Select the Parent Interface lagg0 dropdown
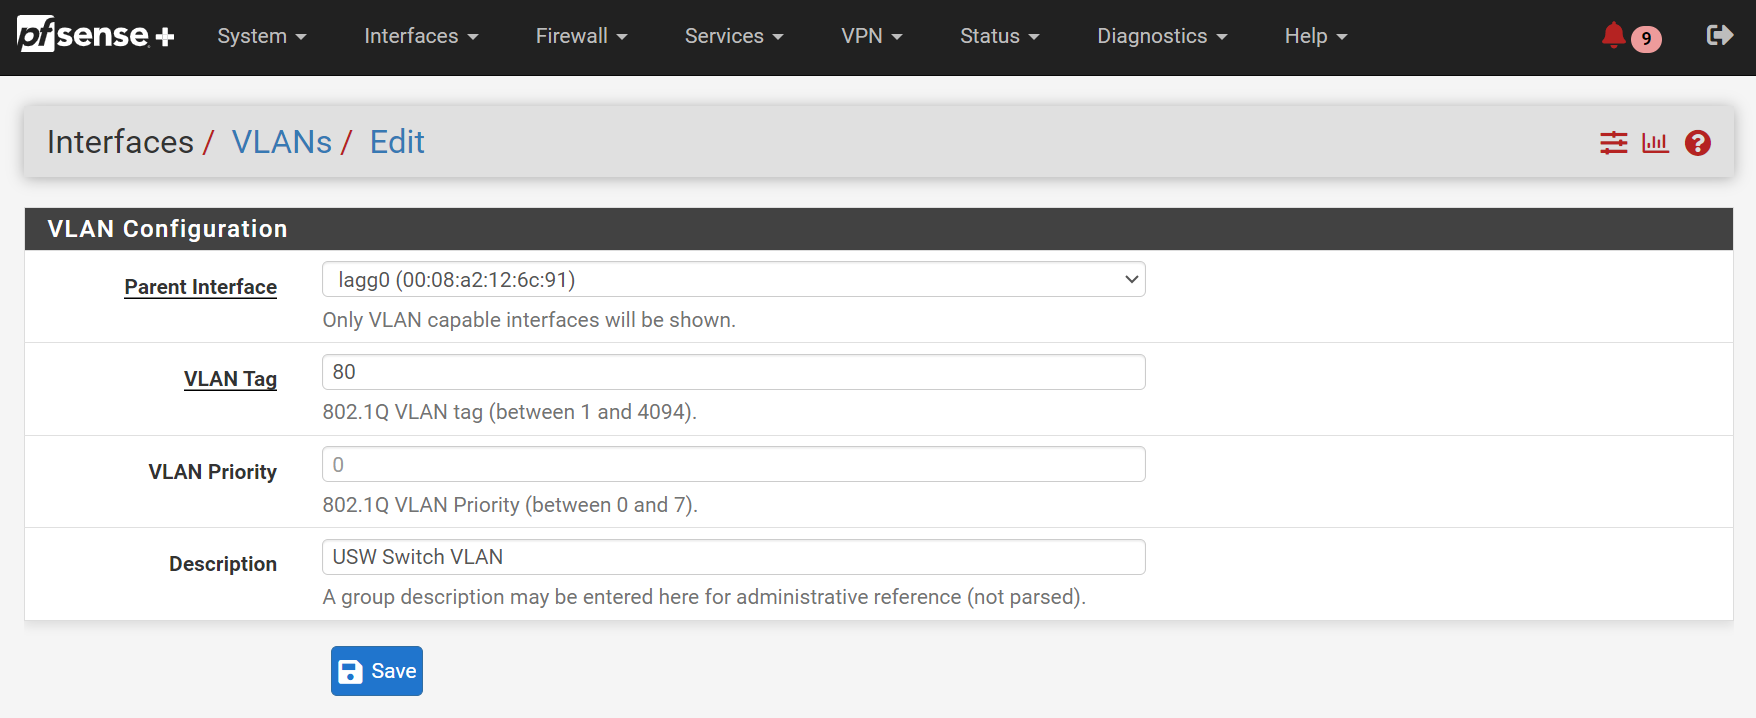Image resolution: width=1756 pixels, height=718 pixels. click(733, 280)
